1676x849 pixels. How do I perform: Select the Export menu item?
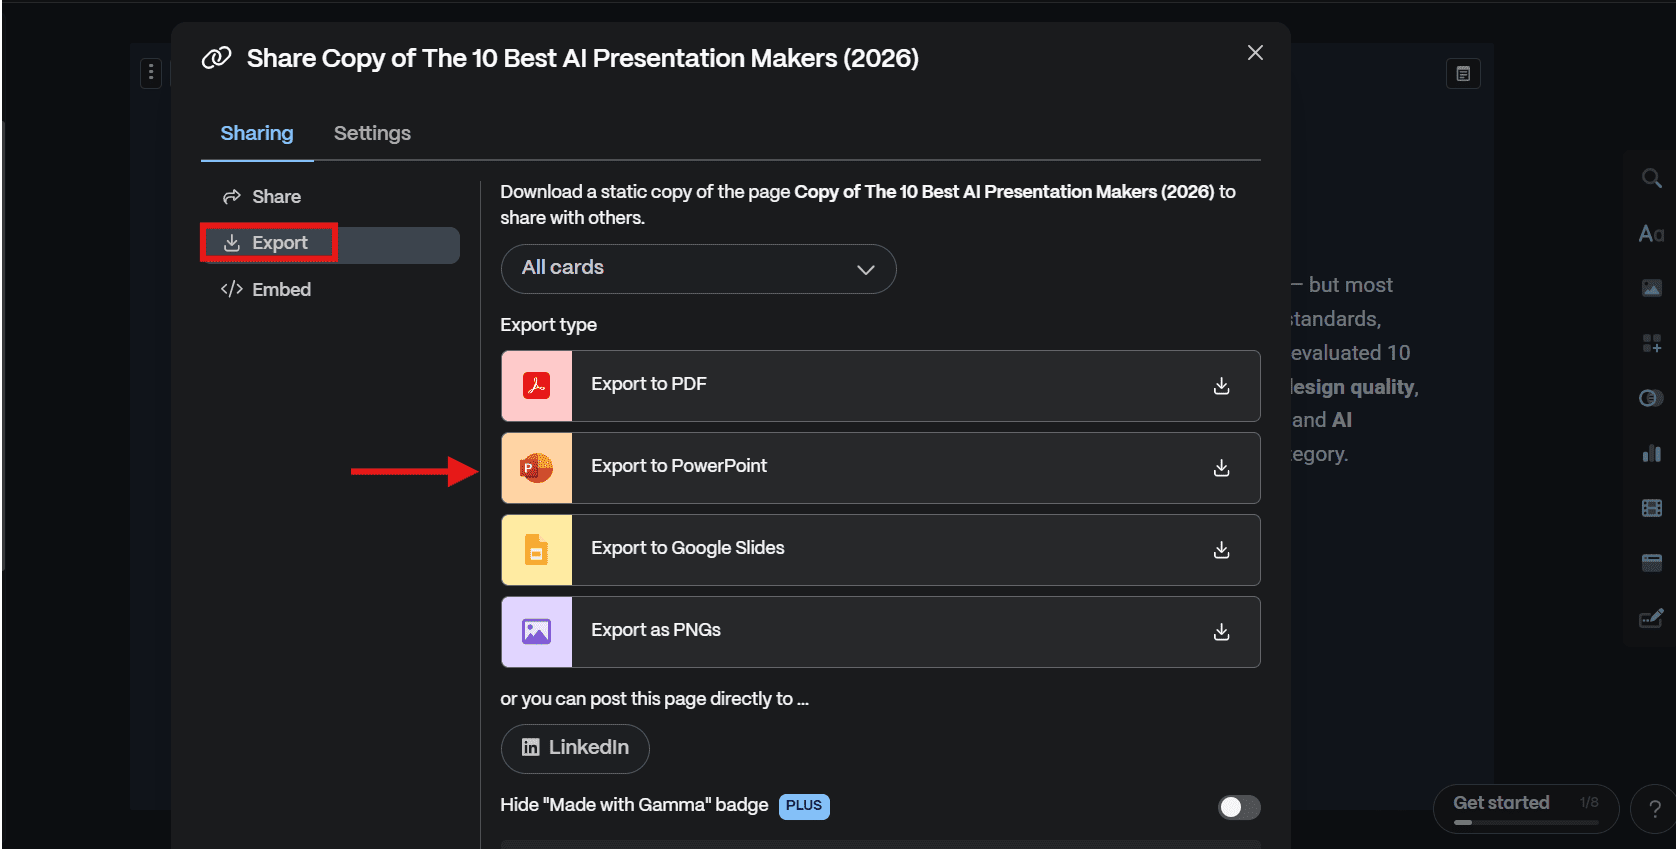point(330,243)
